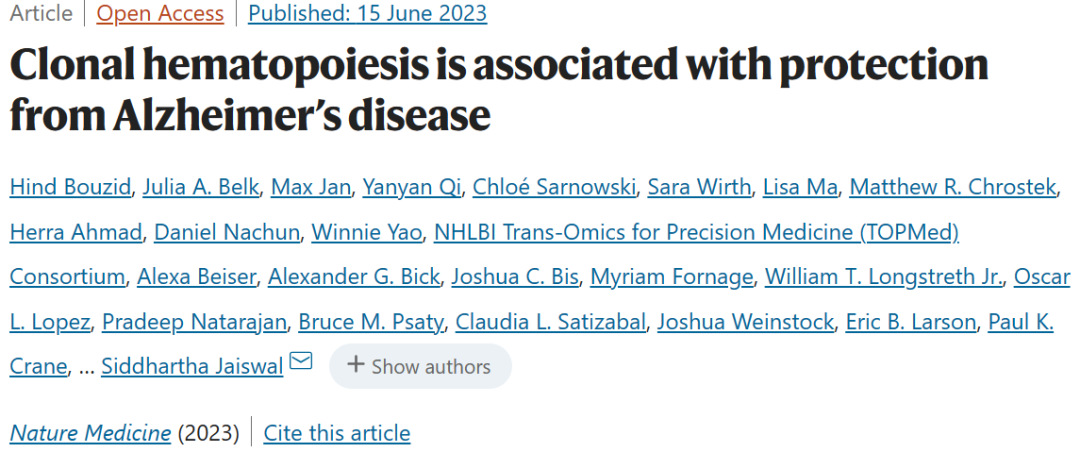View author Chloé Sarnowski's details

(553, 187)
